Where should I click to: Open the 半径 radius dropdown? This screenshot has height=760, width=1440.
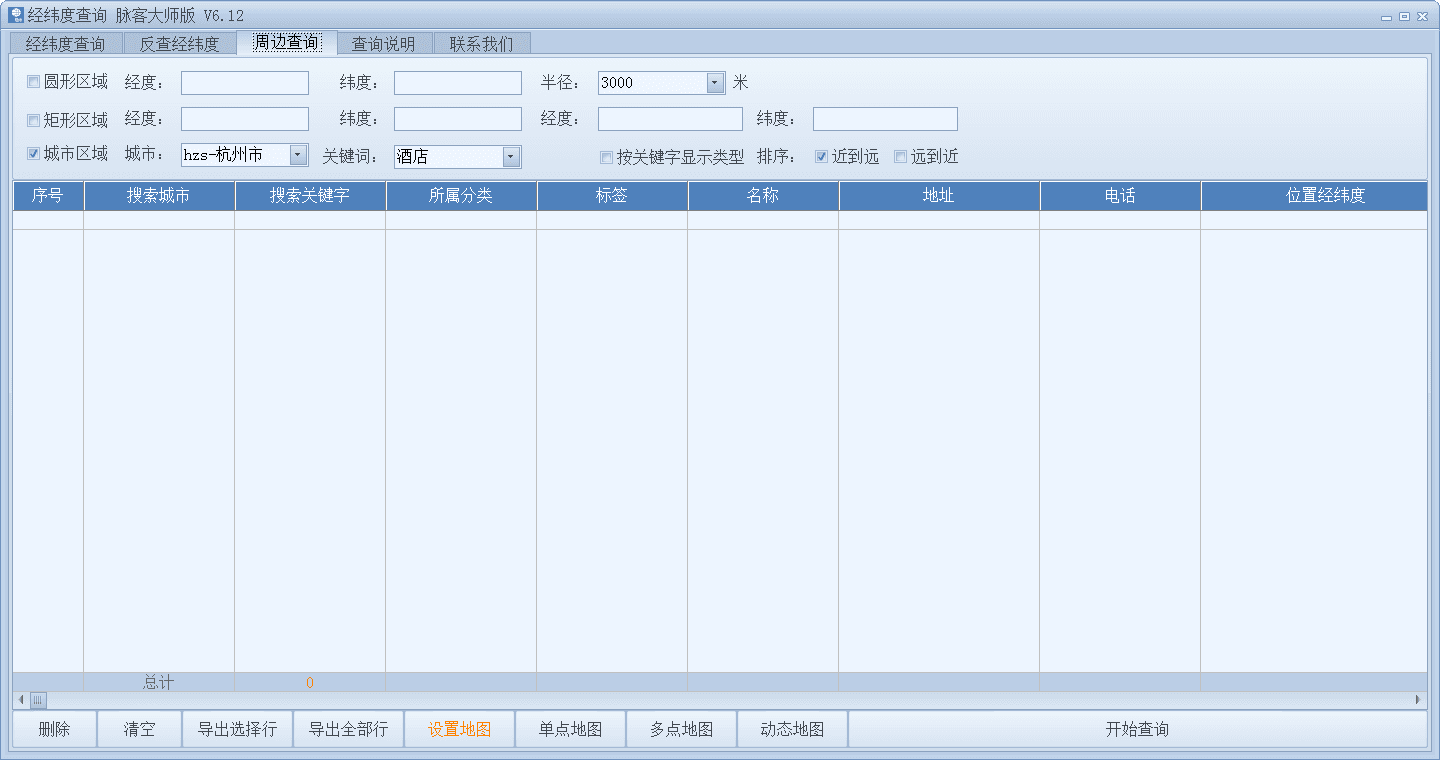coord(715,83)
